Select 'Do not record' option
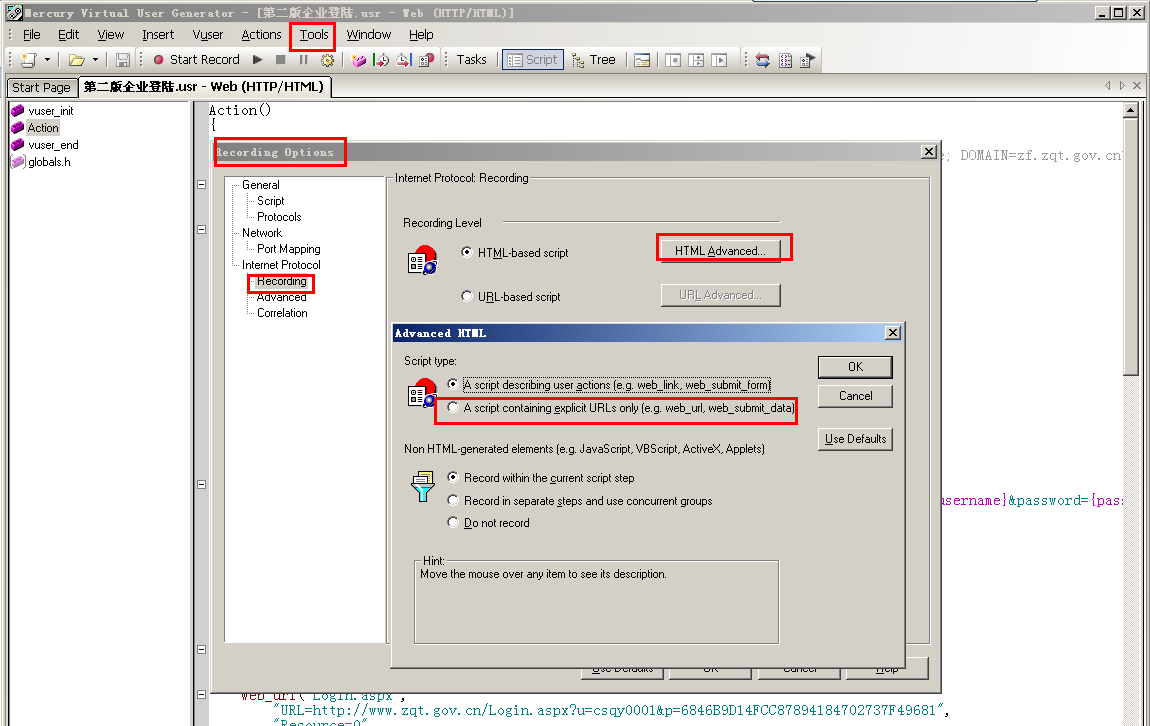 click(452, 522)
